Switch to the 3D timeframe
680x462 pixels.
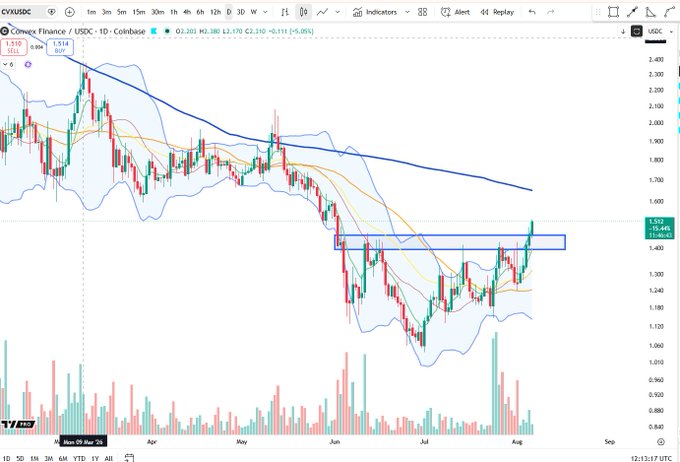(241, 12)
